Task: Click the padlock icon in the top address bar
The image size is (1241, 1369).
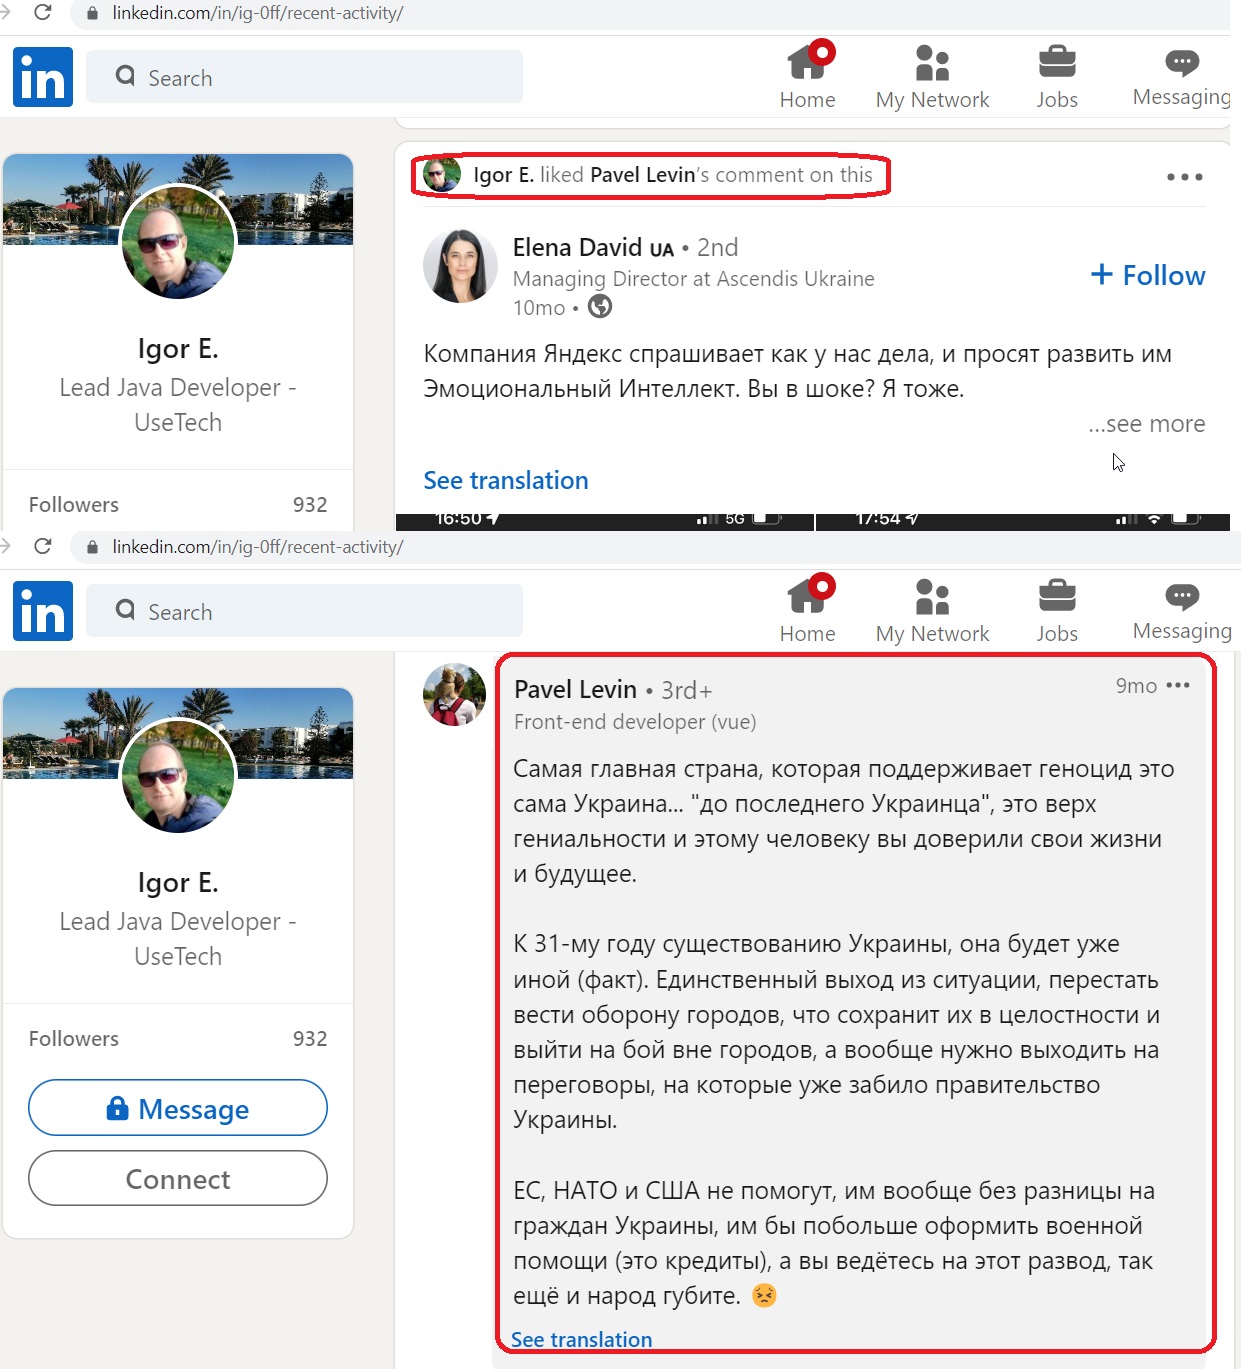Action: click(93, 14)
